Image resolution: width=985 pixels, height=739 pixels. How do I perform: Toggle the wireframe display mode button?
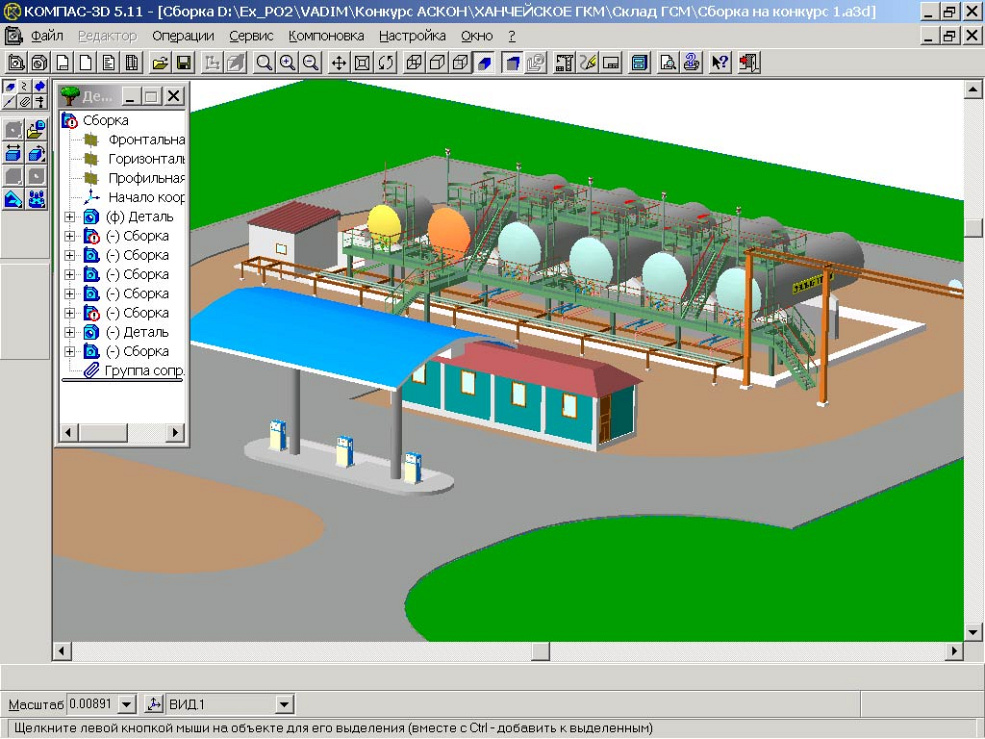click(x=414, y=63)
